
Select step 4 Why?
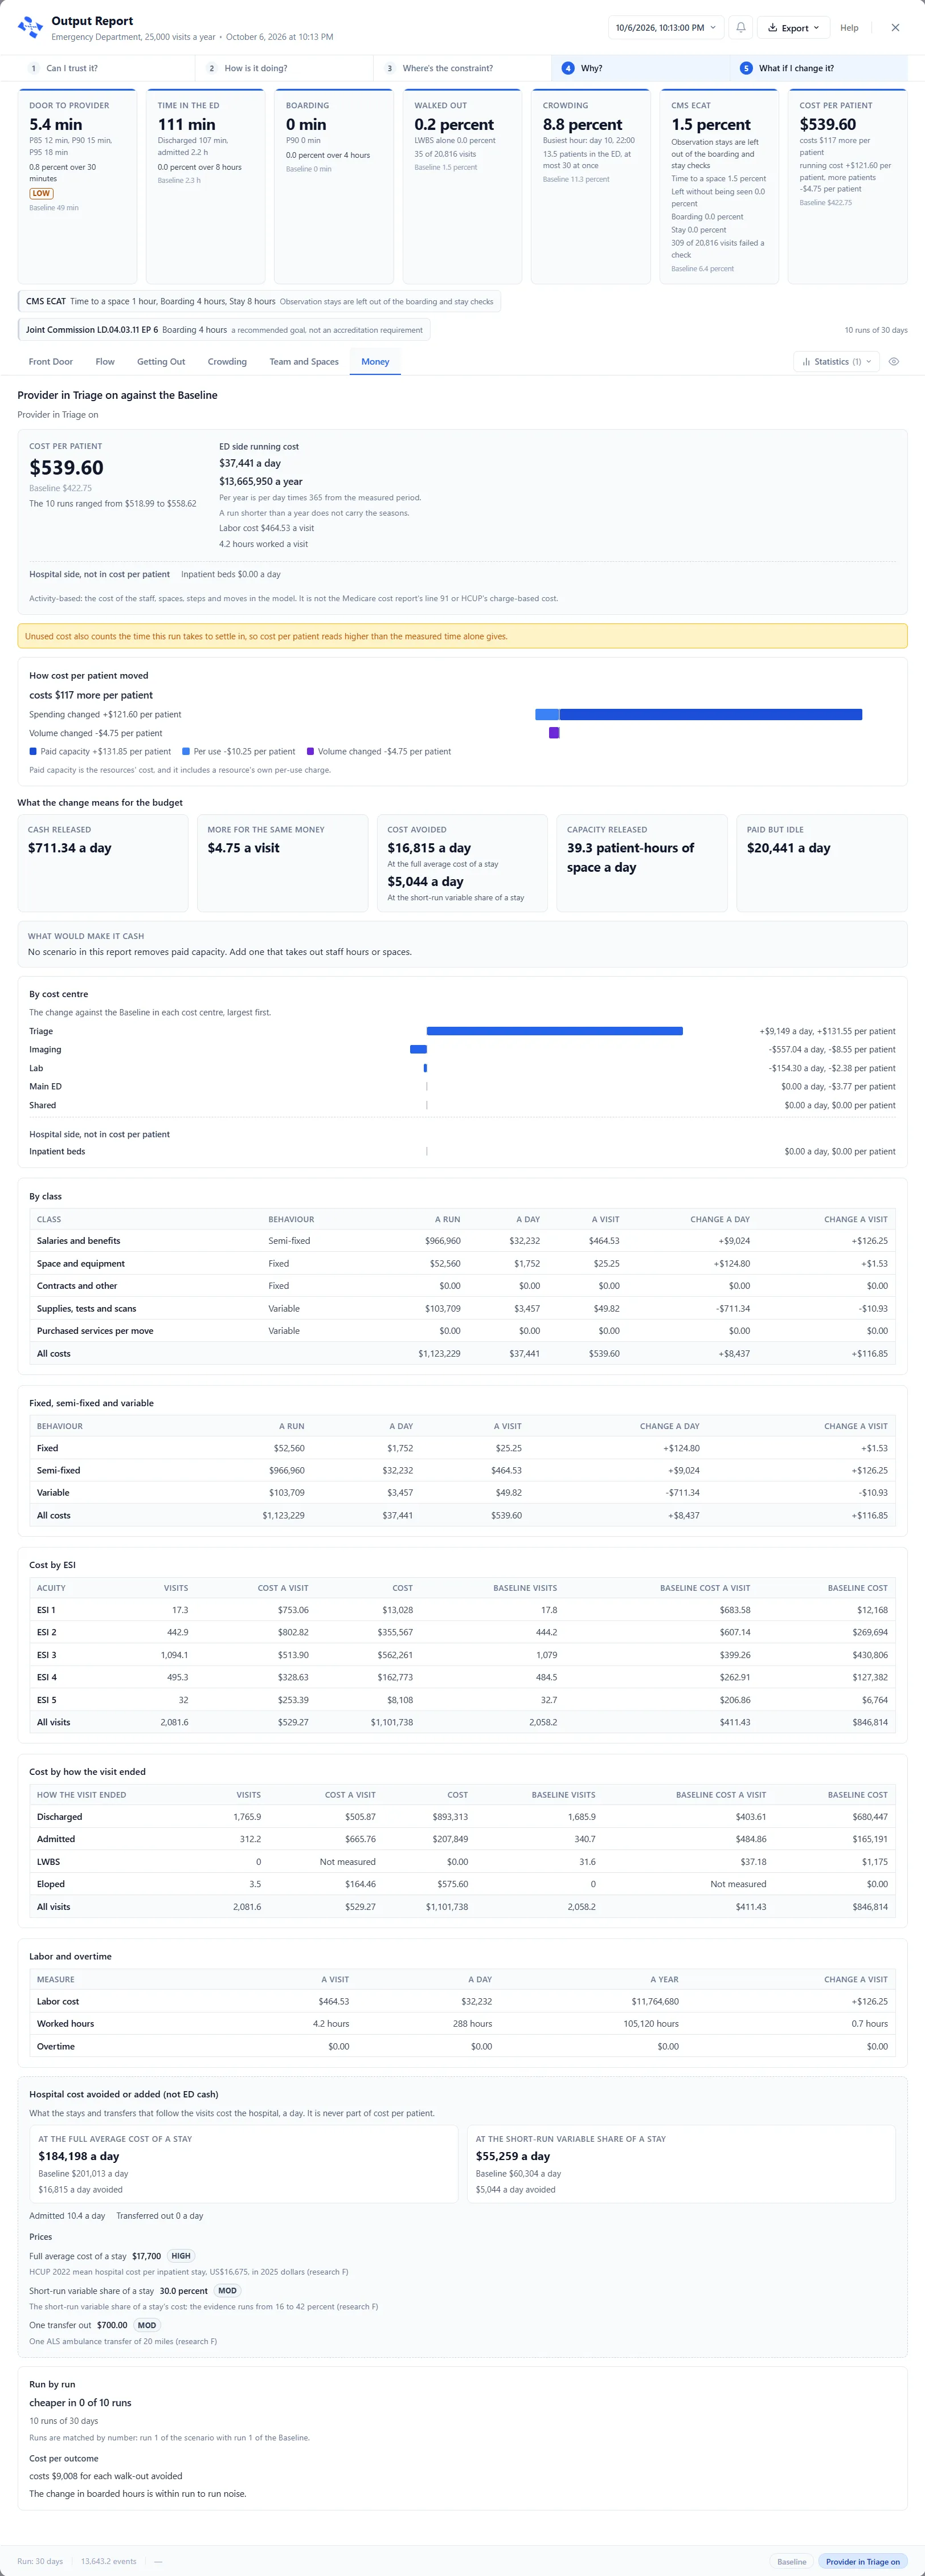[x=640, y=68]
